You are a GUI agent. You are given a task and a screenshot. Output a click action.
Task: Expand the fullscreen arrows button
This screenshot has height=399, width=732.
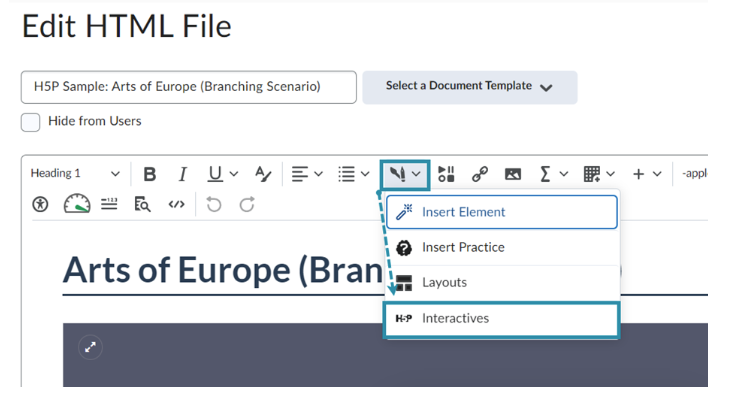tap(90, 347)
